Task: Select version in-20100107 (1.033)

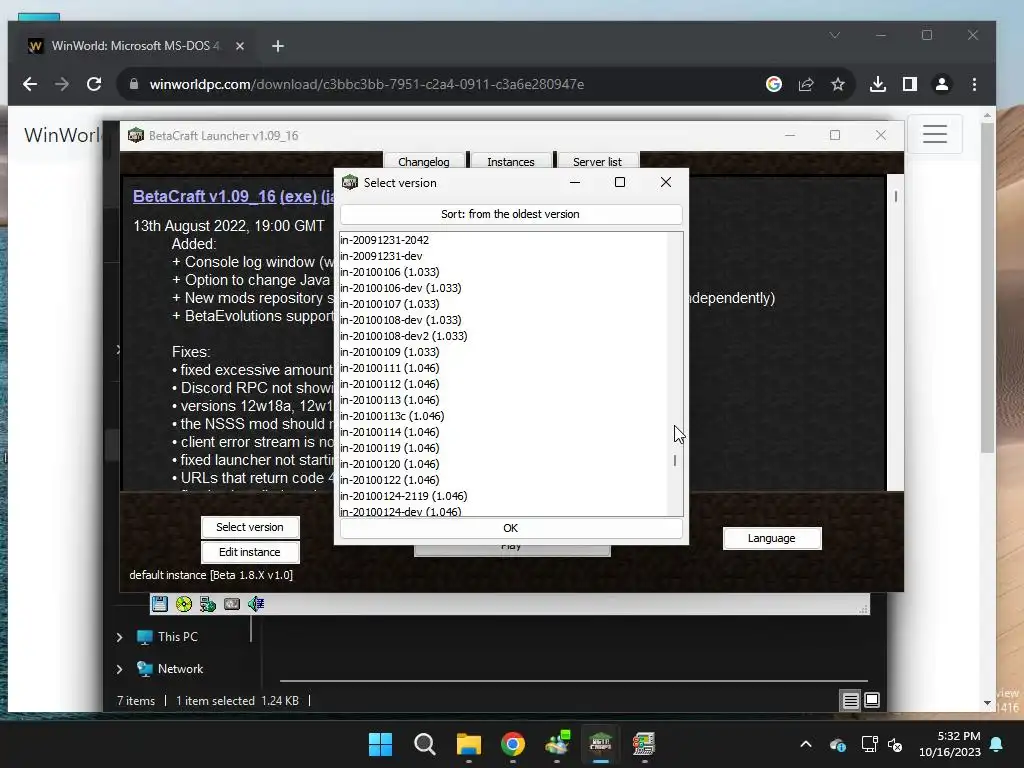Action: pos(503,304)
